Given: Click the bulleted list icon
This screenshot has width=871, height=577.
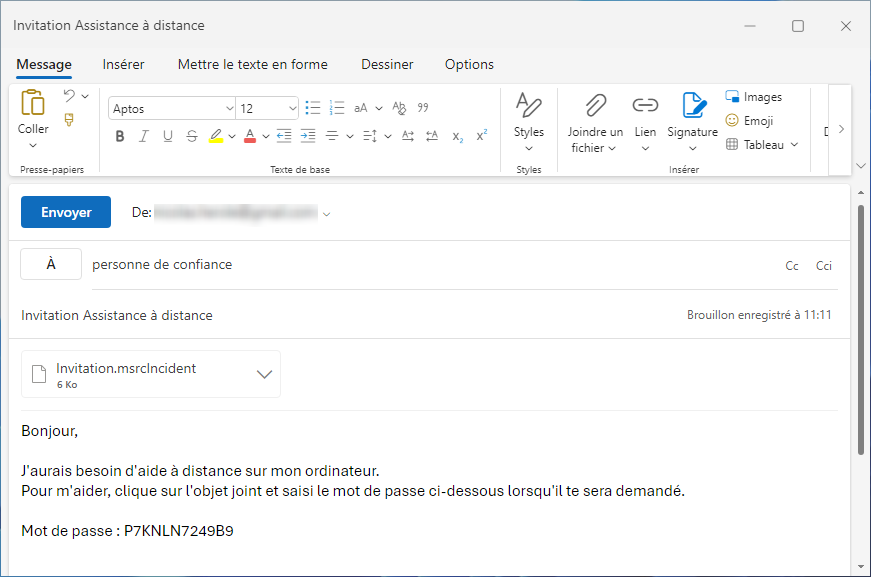Looking at the screenshot, I should pyautogui.click(x=313, y=108).
